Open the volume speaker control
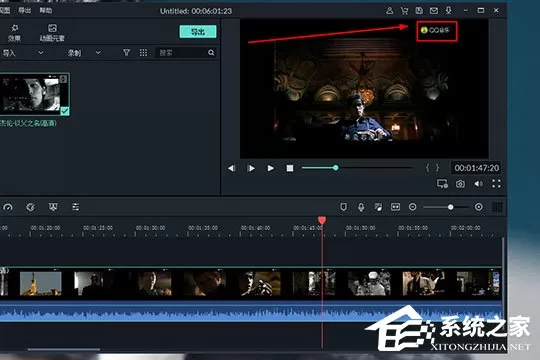The height and width of the screenshot is (360, 540). pos(478,184)
